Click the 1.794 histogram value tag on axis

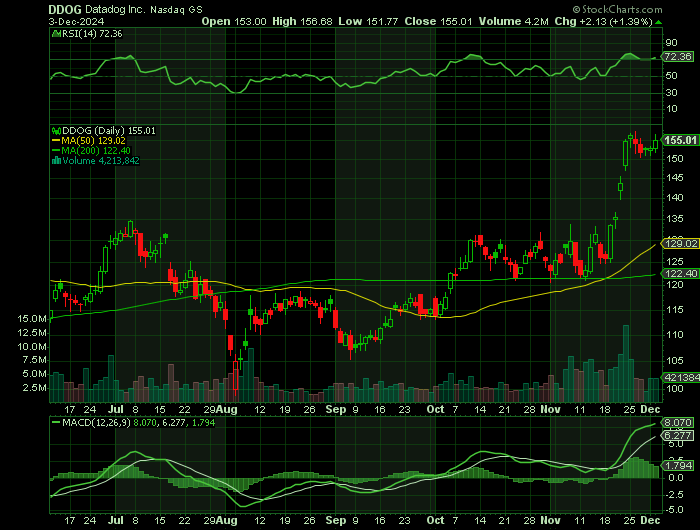pyautogui.click(x=678, y=465)
